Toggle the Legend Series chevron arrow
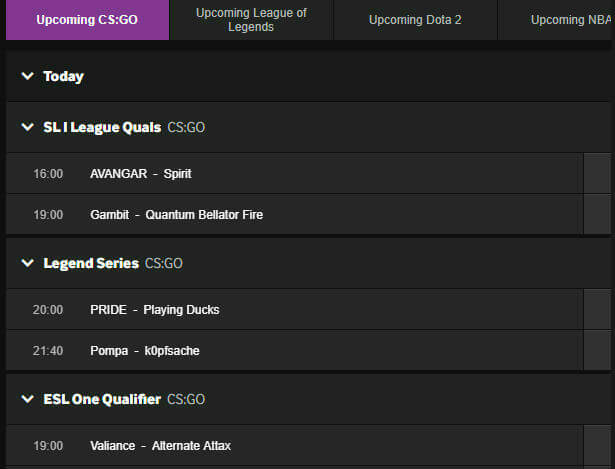 [x=28, y=263]
